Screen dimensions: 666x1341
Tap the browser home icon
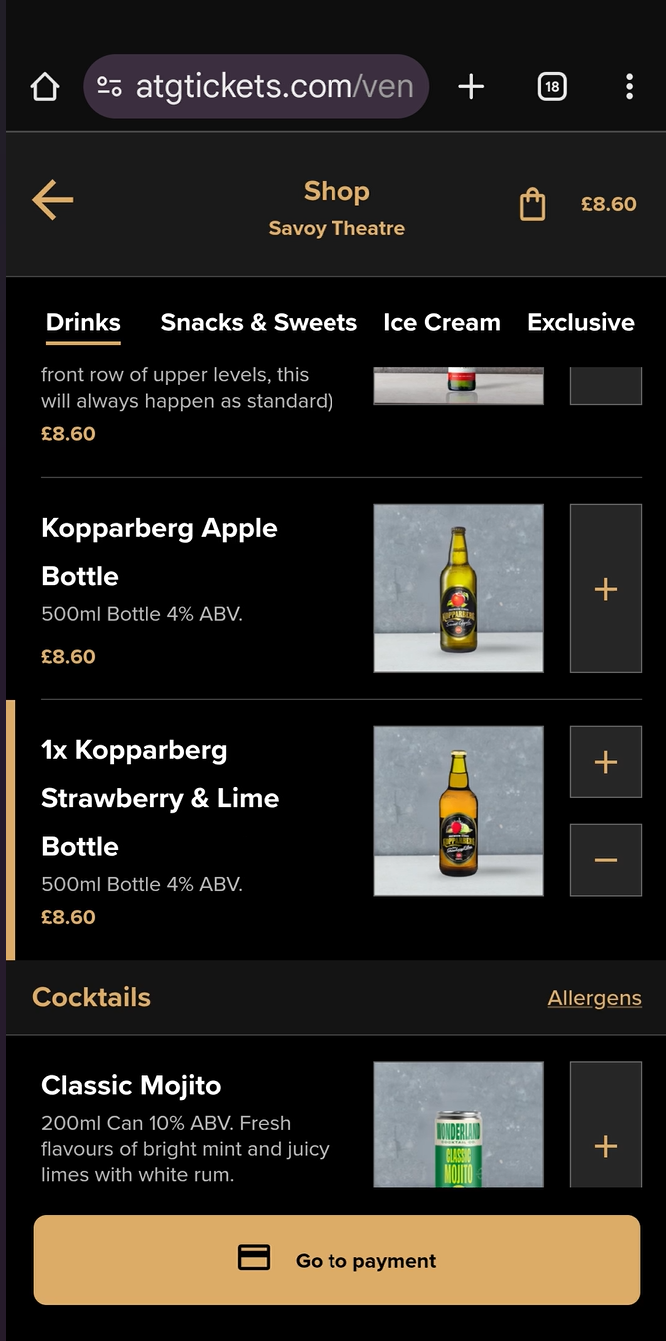pyautogui.click(x=45, y=87)
